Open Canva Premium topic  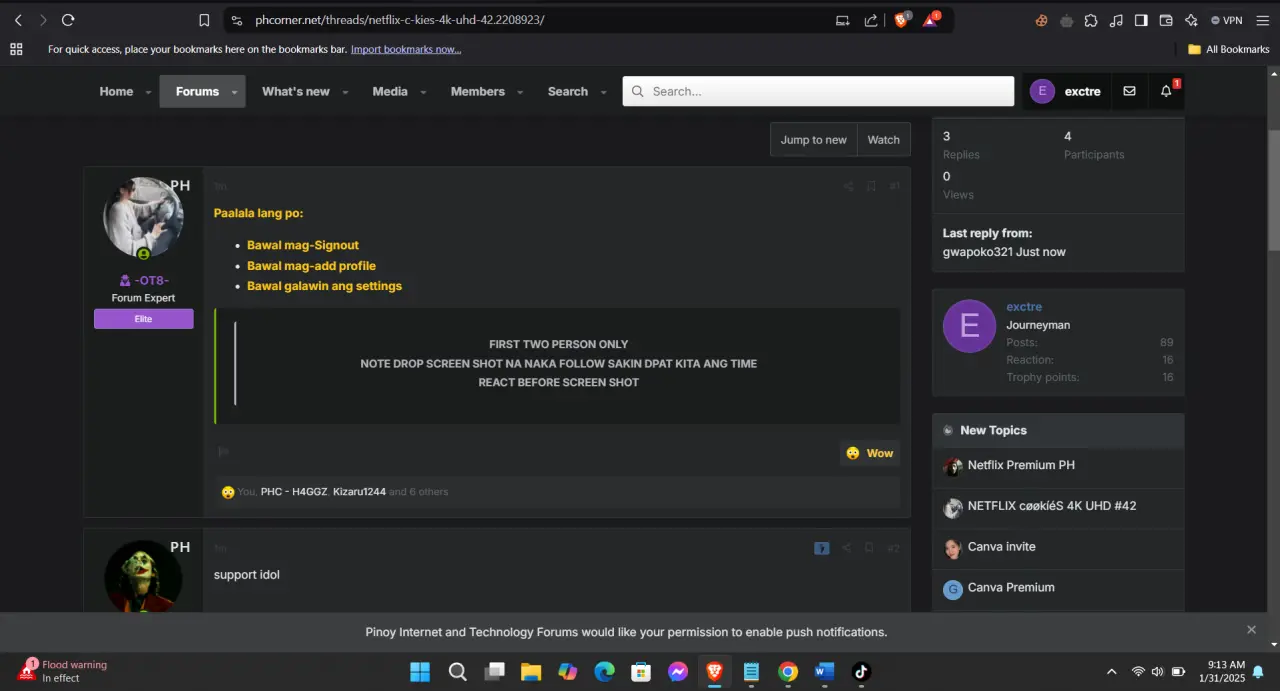(x=1011, y=587)
